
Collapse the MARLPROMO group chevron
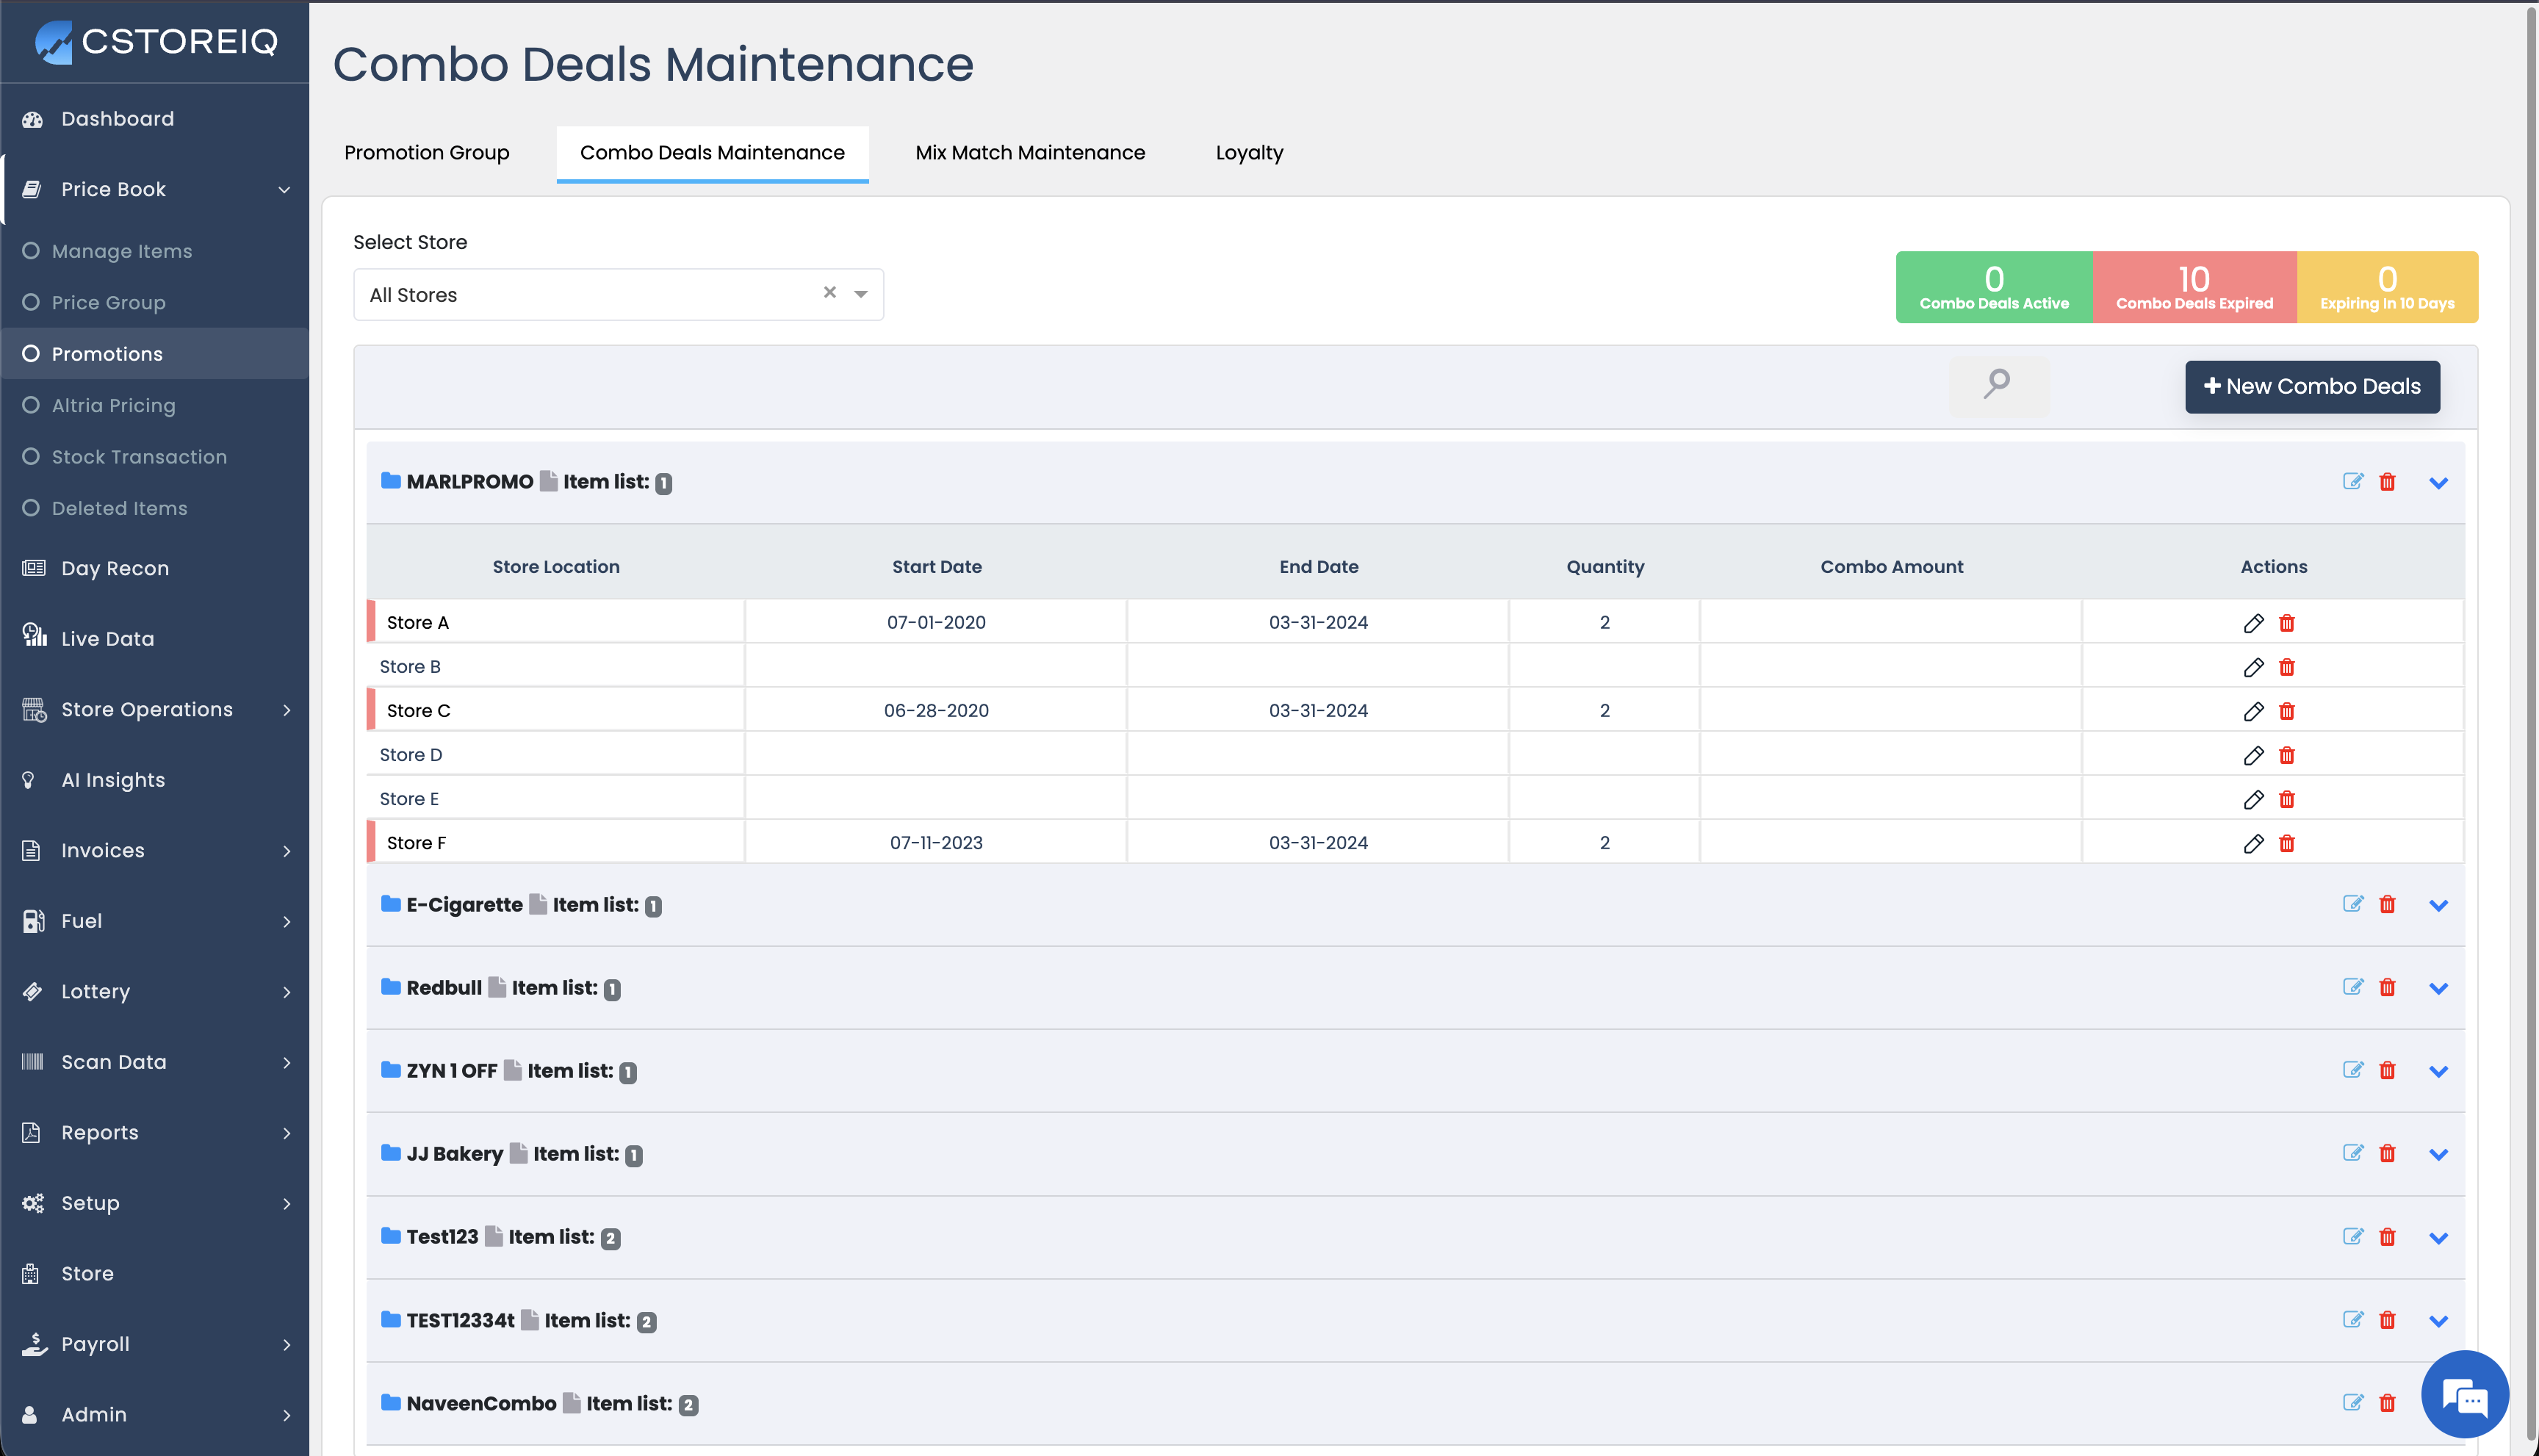(2438, 483)
